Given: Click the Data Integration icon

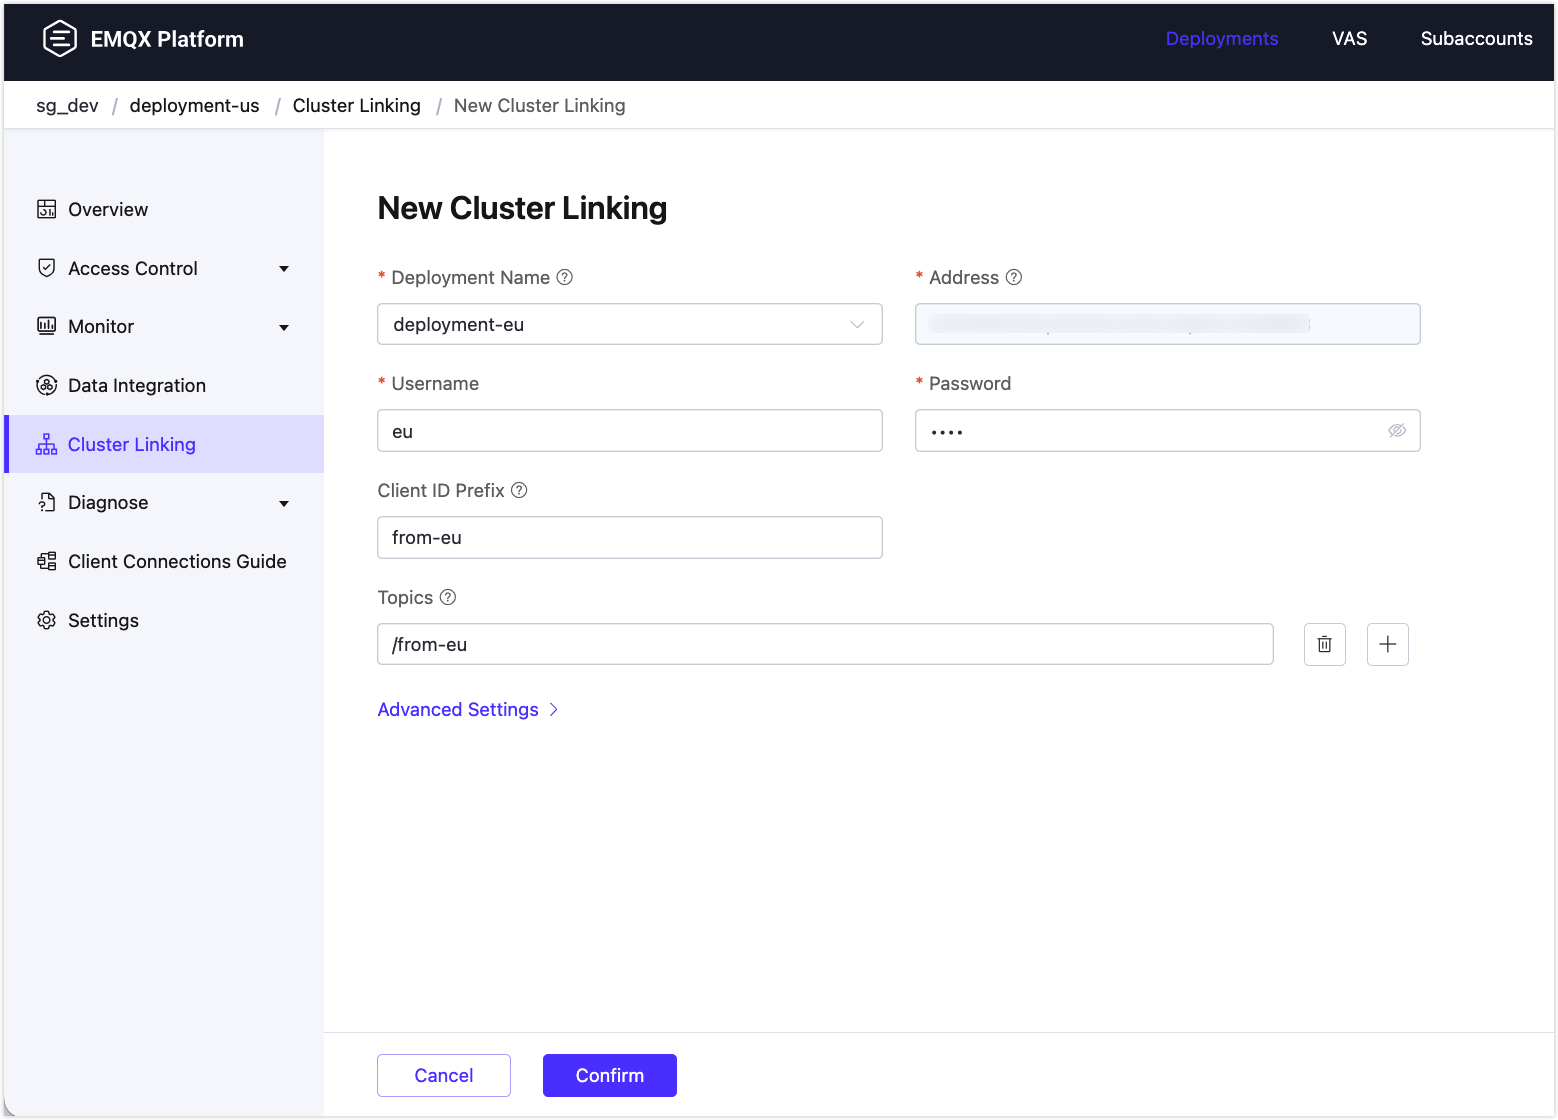Looking at the screenshot, I should coord(46,385).
